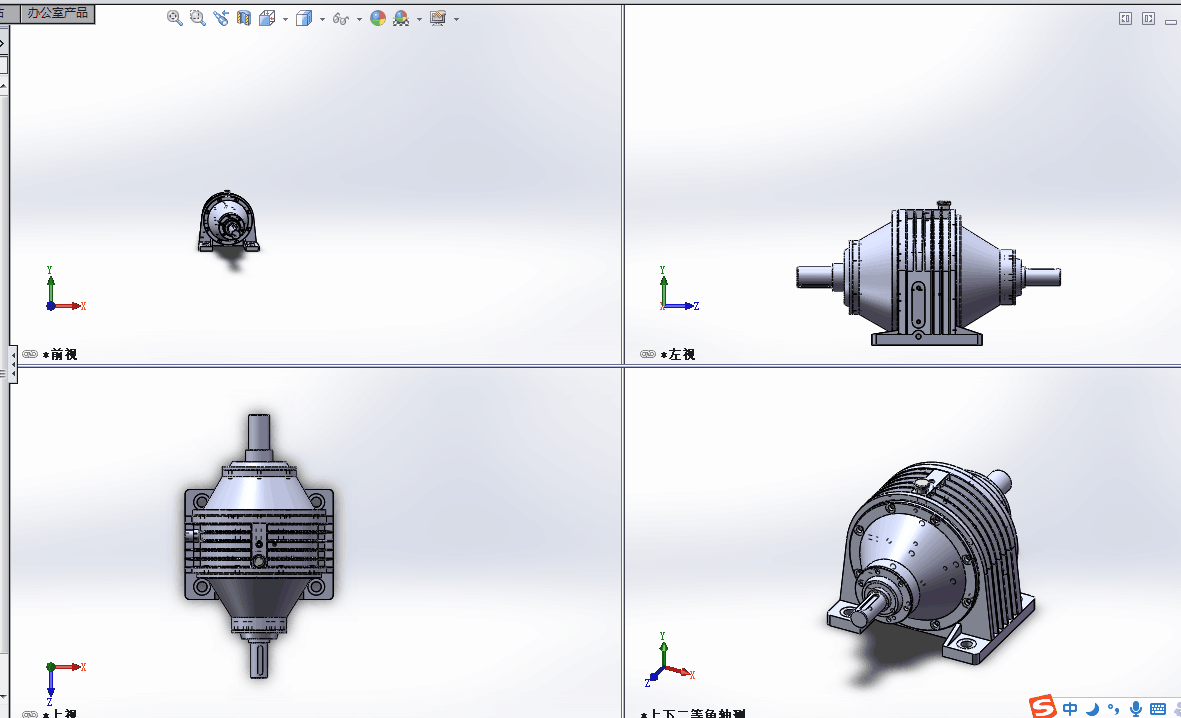Minimize the document window
Viewport: 1181px width, 718px height.
point(1170,21)
